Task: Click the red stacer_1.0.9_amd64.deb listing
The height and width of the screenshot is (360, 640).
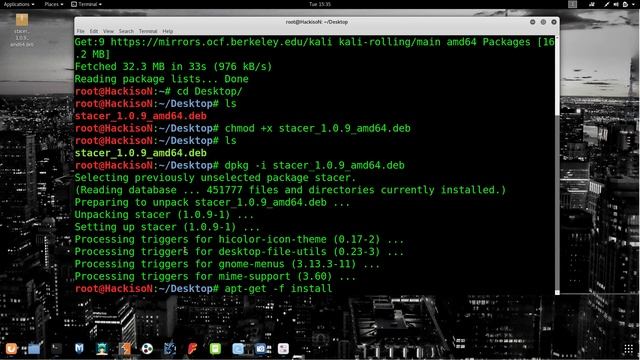Action: (x=140, y=116)
